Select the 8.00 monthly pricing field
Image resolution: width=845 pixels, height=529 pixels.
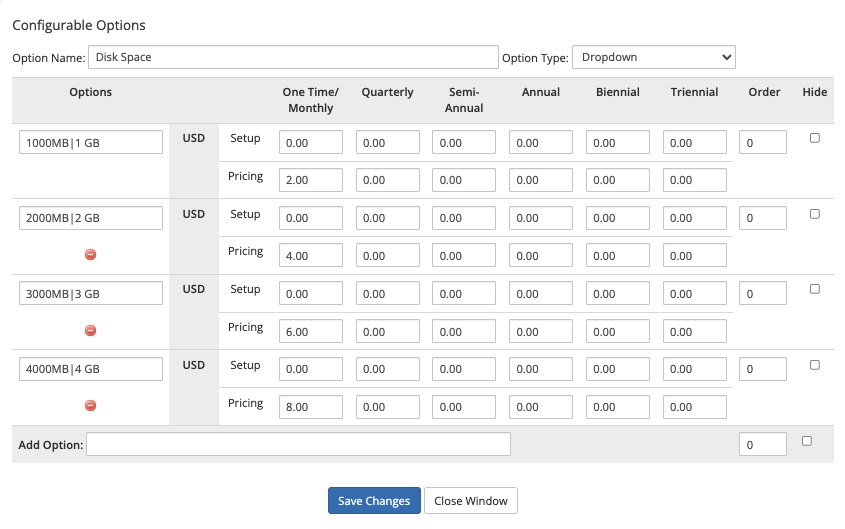click(x=310, y=407)
